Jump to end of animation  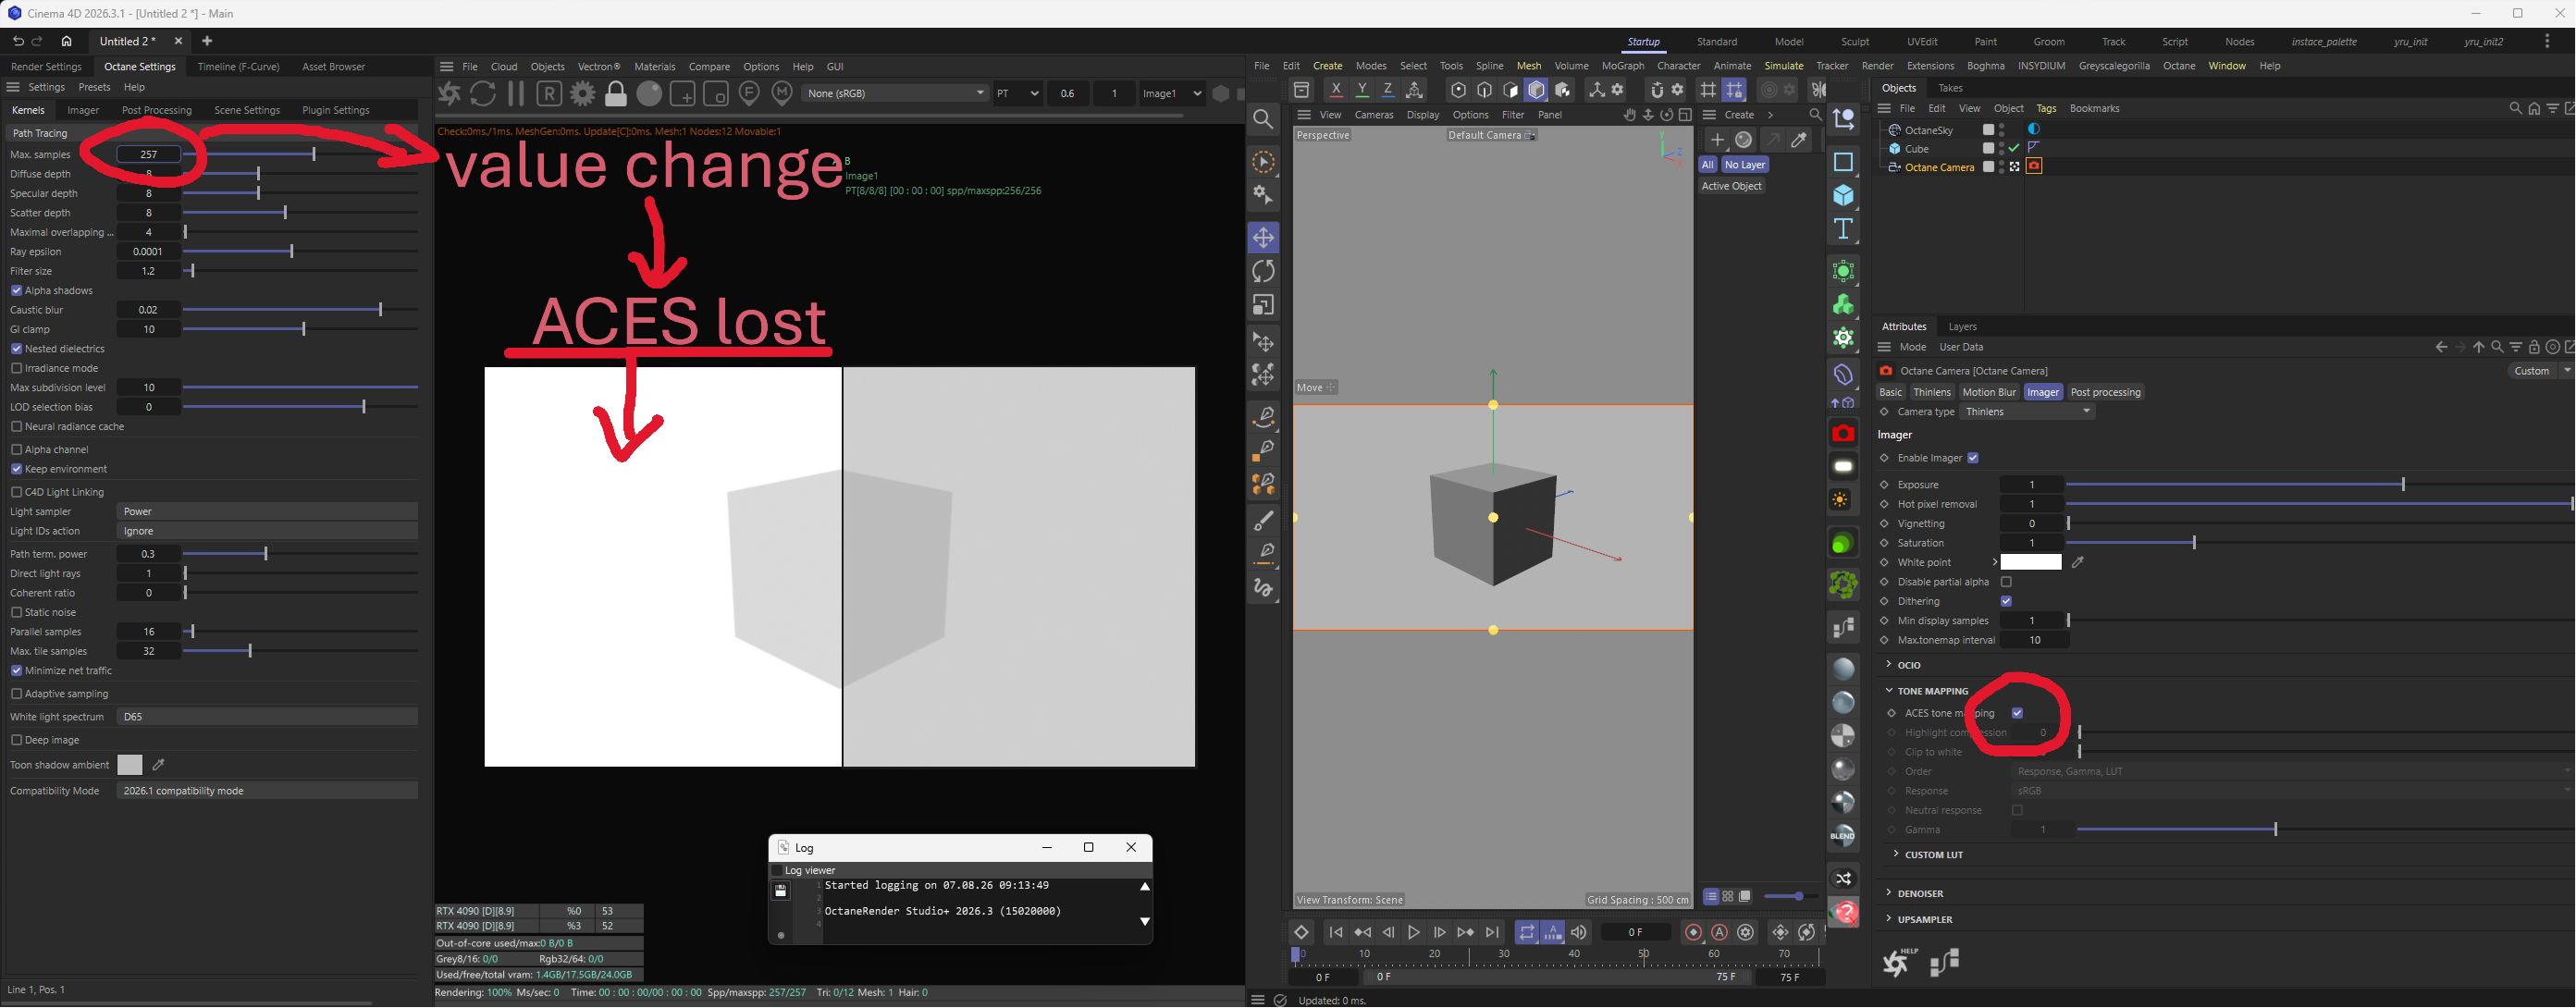pos(1492,932)
